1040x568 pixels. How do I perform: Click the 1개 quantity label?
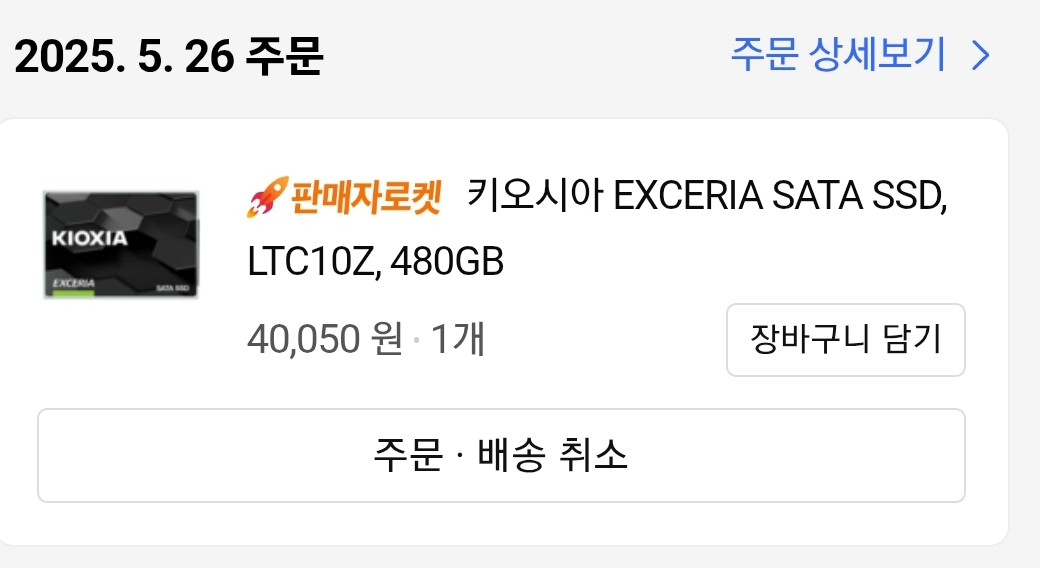click(x=458, y=338)
